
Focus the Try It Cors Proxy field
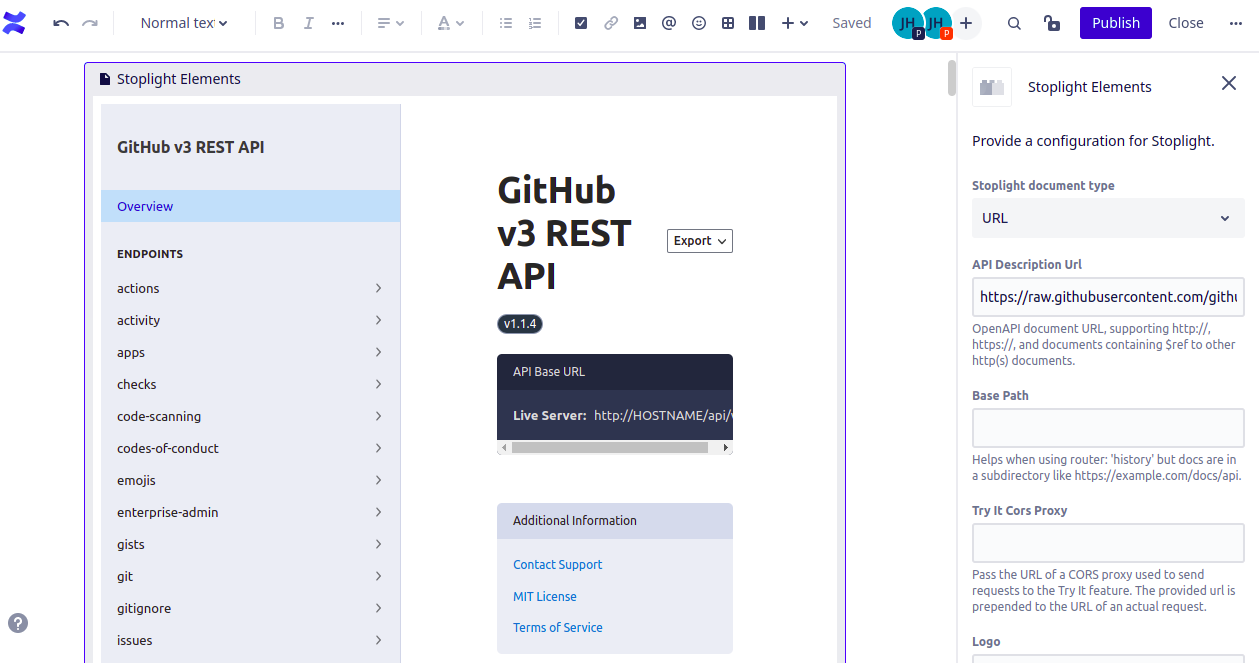(1108, 543)
